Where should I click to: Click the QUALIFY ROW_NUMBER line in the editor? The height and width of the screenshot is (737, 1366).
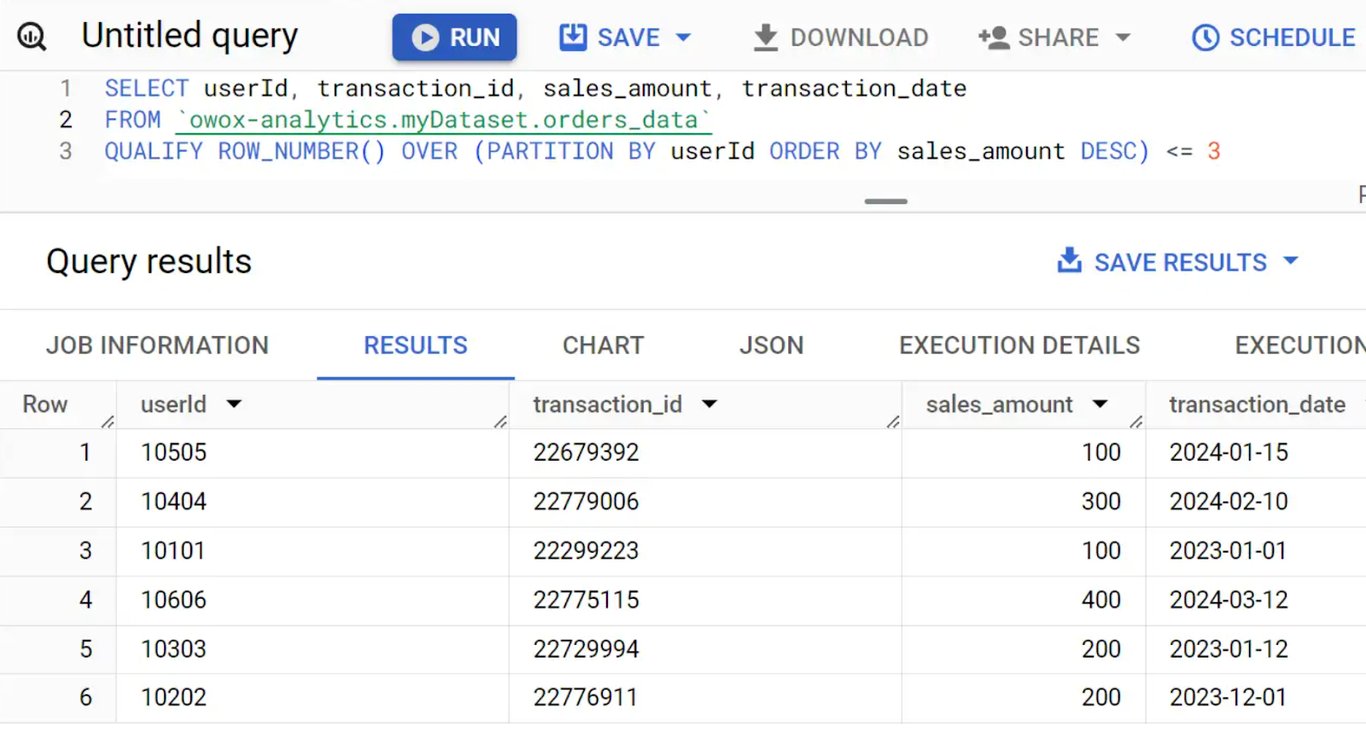point(662,152)
